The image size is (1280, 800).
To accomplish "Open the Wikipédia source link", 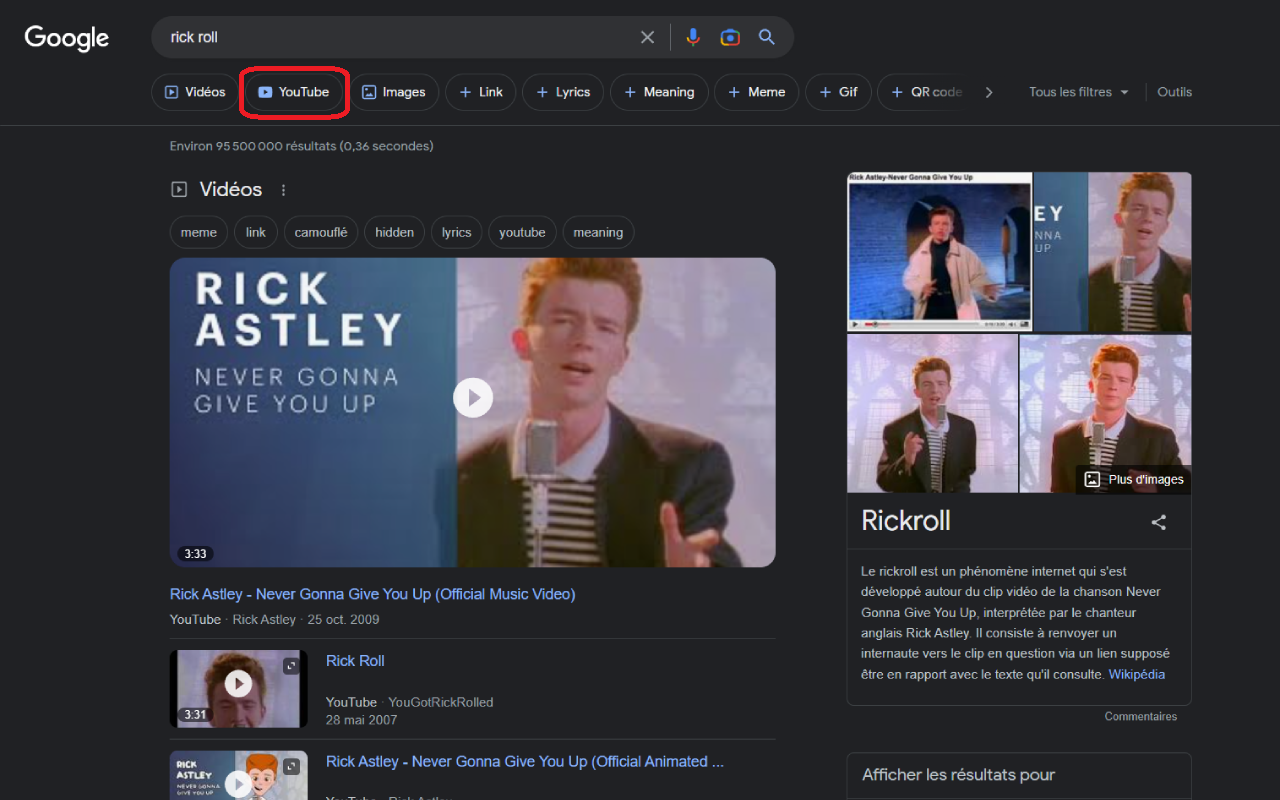I will (1136, 674).
